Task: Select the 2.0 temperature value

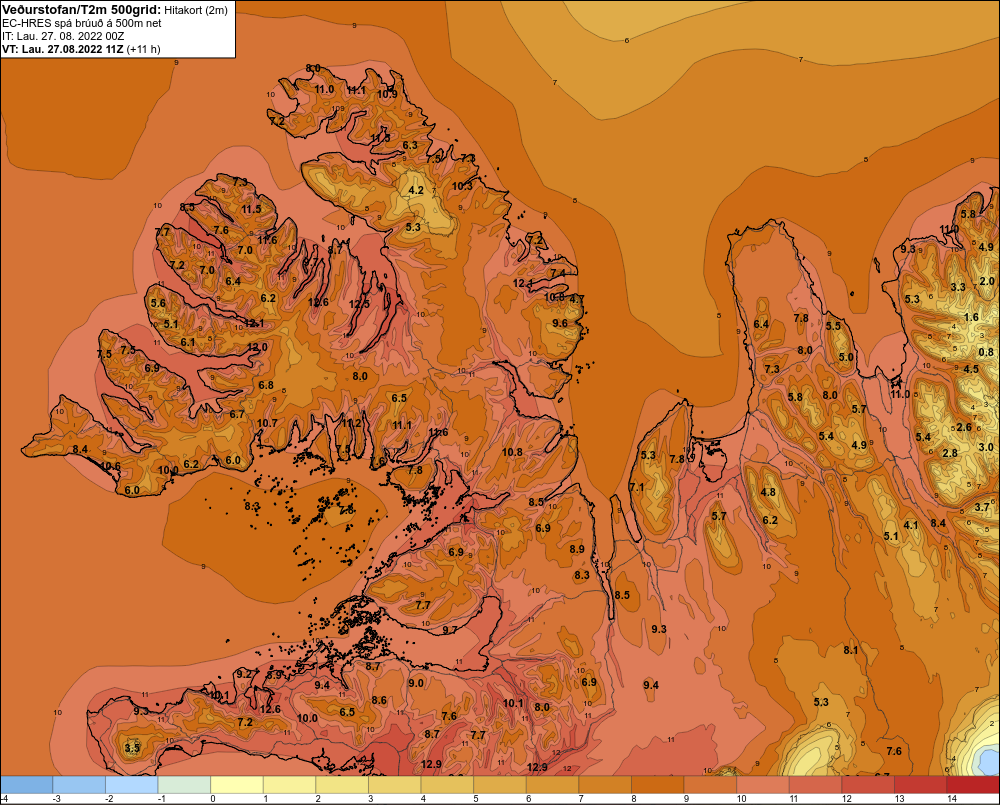Action: click(987, 281)
